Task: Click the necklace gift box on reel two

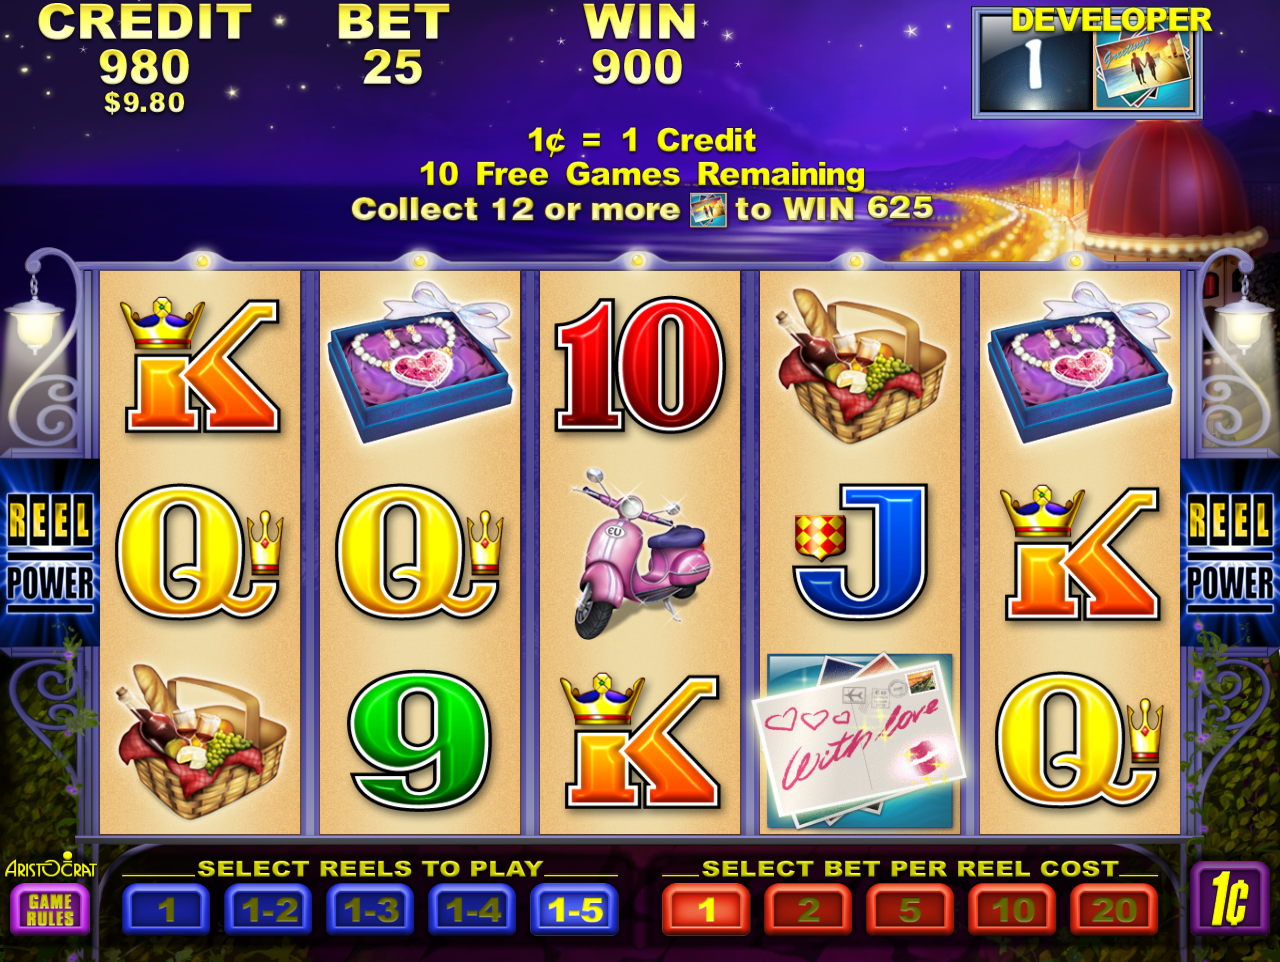Action: pyautogui.click(x=421, y=361)
